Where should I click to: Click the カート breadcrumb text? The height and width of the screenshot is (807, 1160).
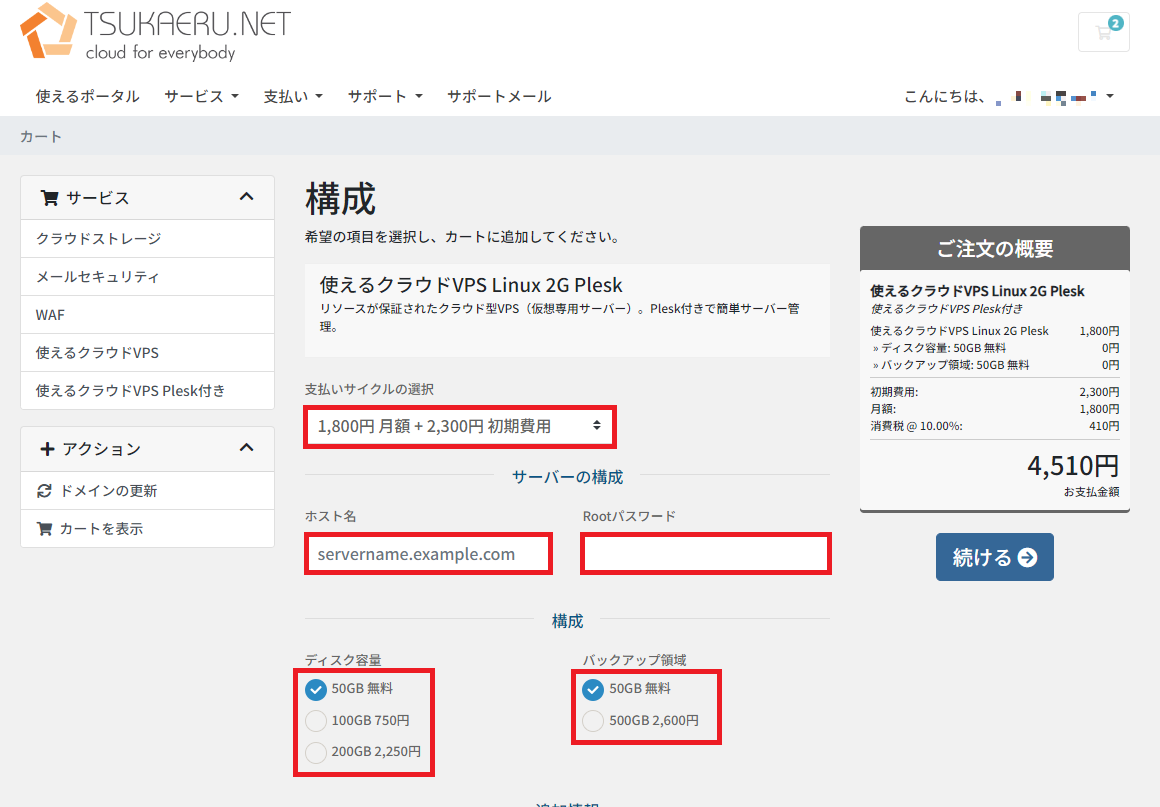pos(41,136)
